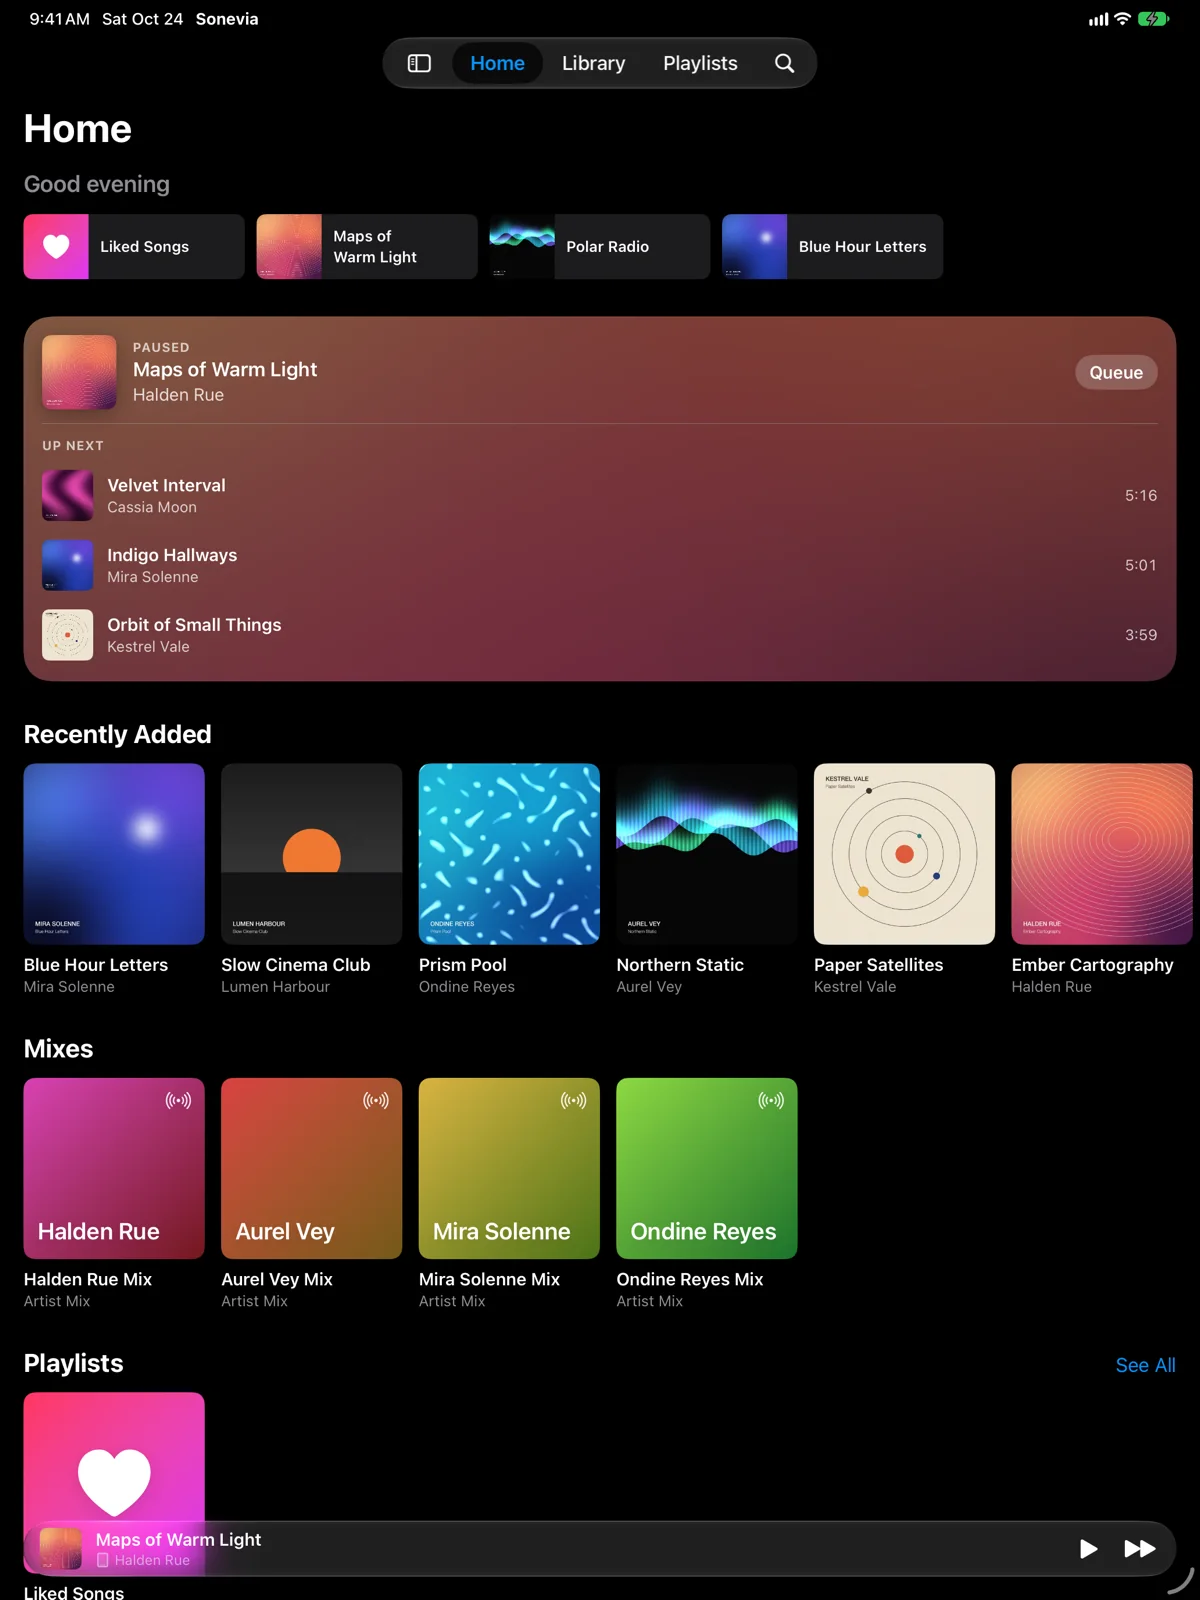Tap radio icon on Halden Rue mix

coord(178,1101)
